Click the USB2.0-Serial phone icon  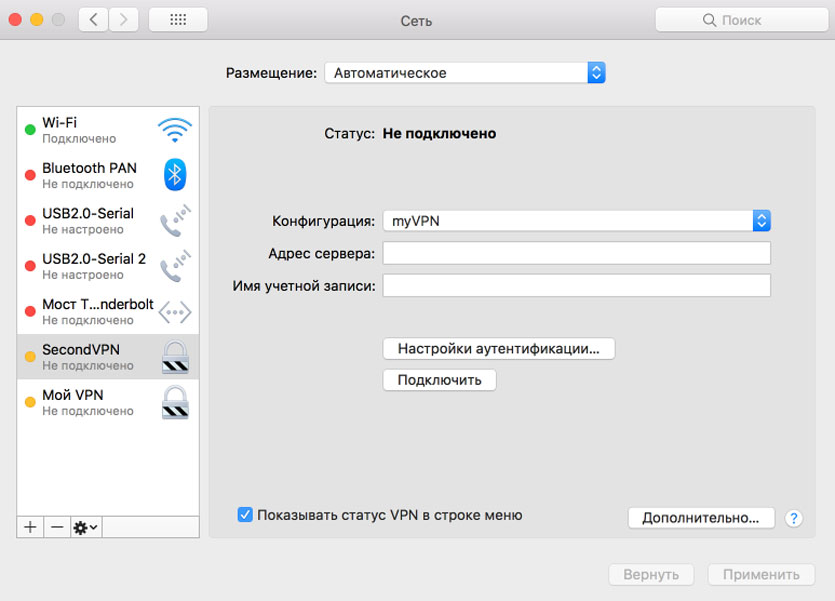175,221
